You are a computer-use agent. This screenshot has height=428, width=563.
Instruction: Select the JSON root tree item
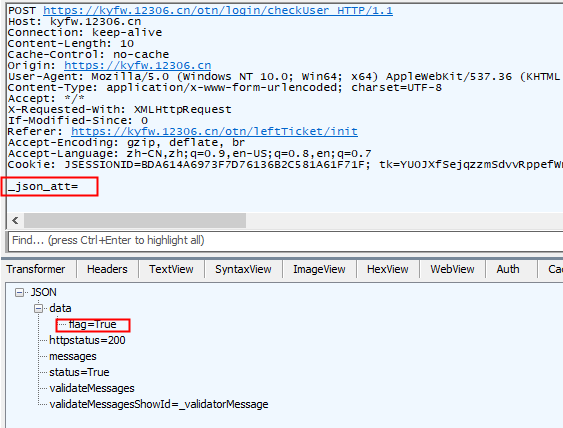click(x=43, y=292)
